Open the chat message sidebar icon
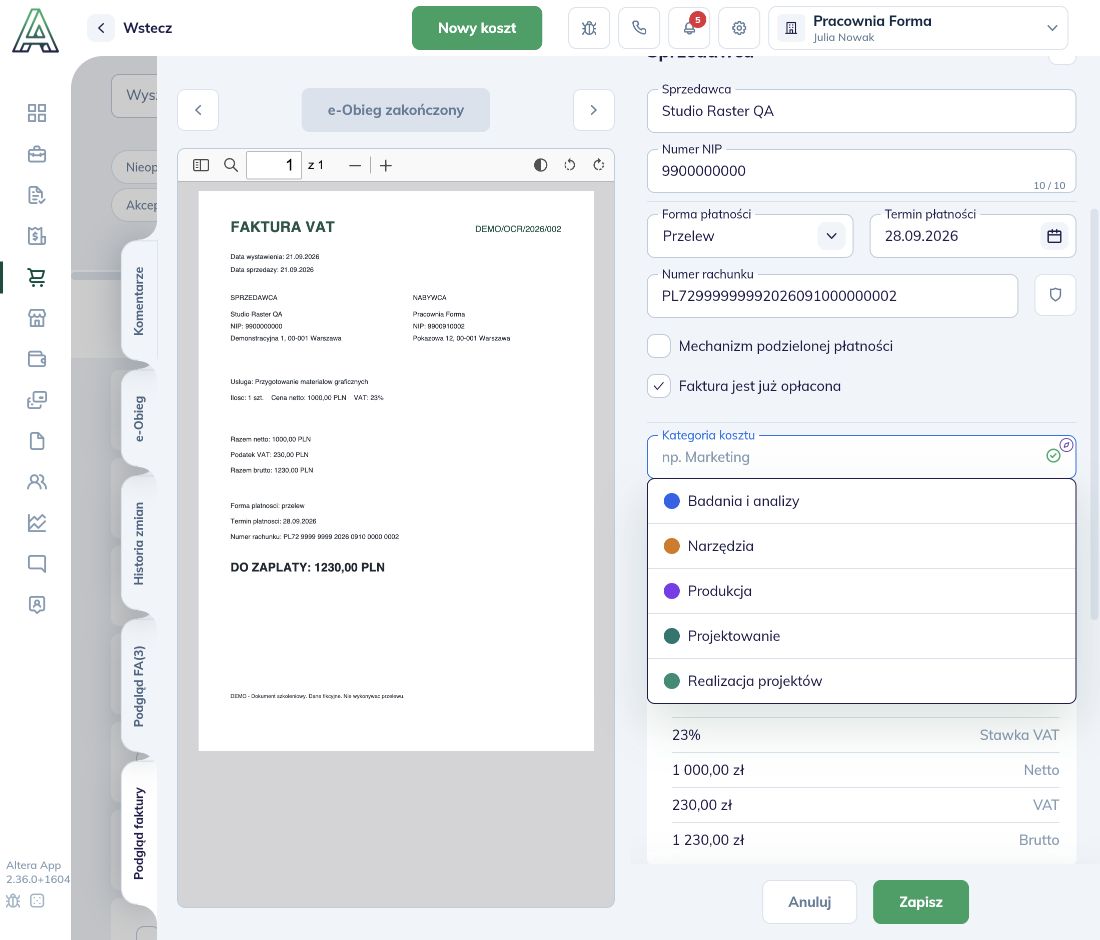The width and height of the screenshot is (1100, 940). (x=36, y=563)
